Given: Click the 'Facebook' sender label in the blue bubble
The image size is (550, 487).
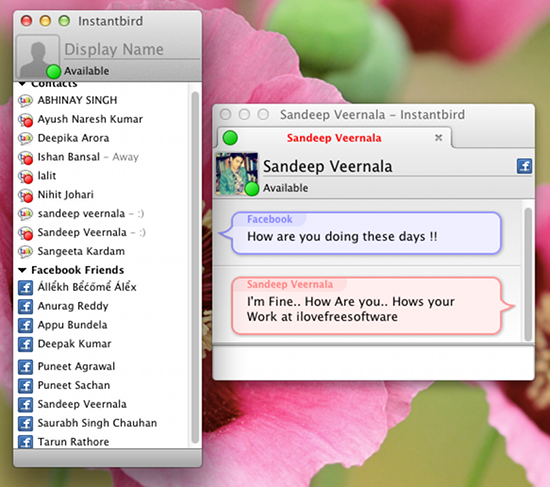Looking at the screenshot, I should pyautogui.click(x=270, y=219).
